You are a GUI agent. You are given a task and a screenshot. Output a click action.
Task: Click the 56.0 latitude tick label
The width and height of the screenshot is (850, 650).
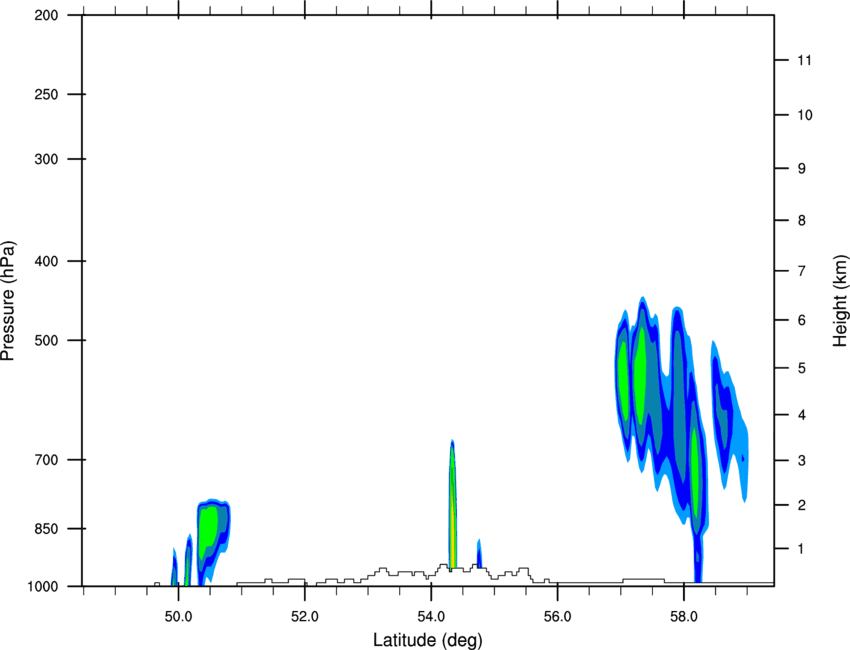(557, 617)
